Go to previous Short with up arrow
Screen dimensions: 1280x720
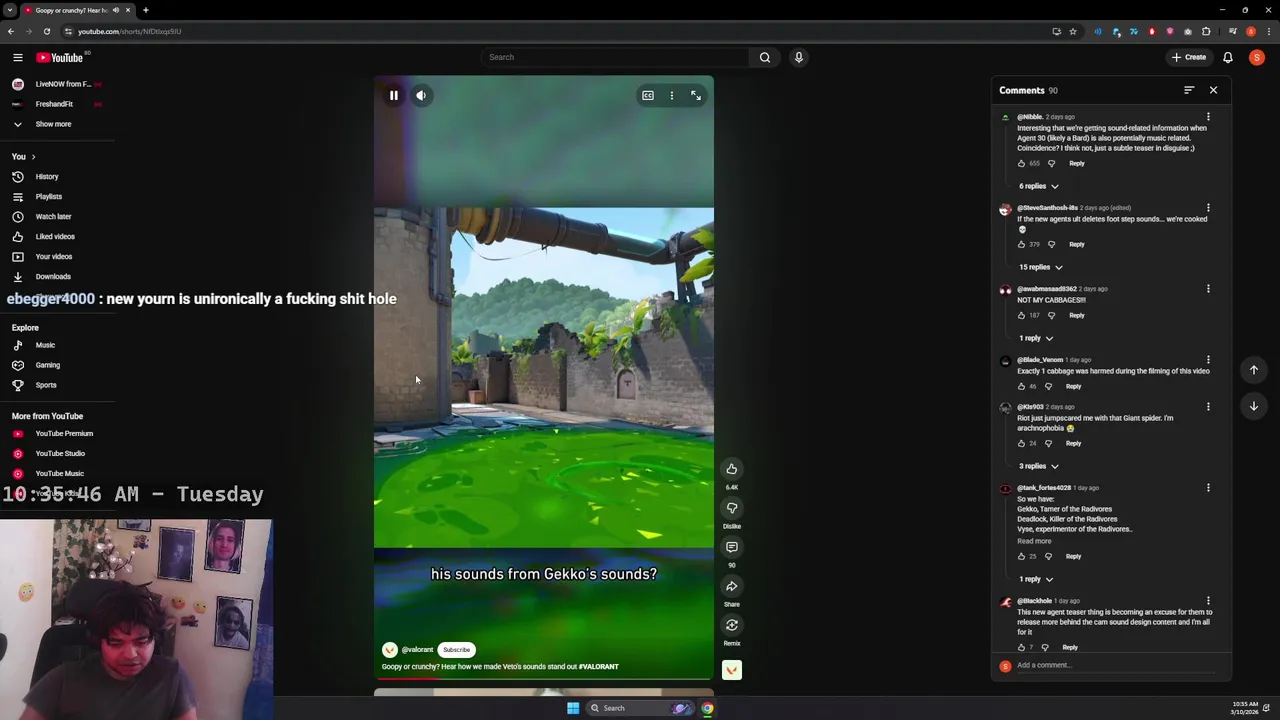click(1254, 370)
